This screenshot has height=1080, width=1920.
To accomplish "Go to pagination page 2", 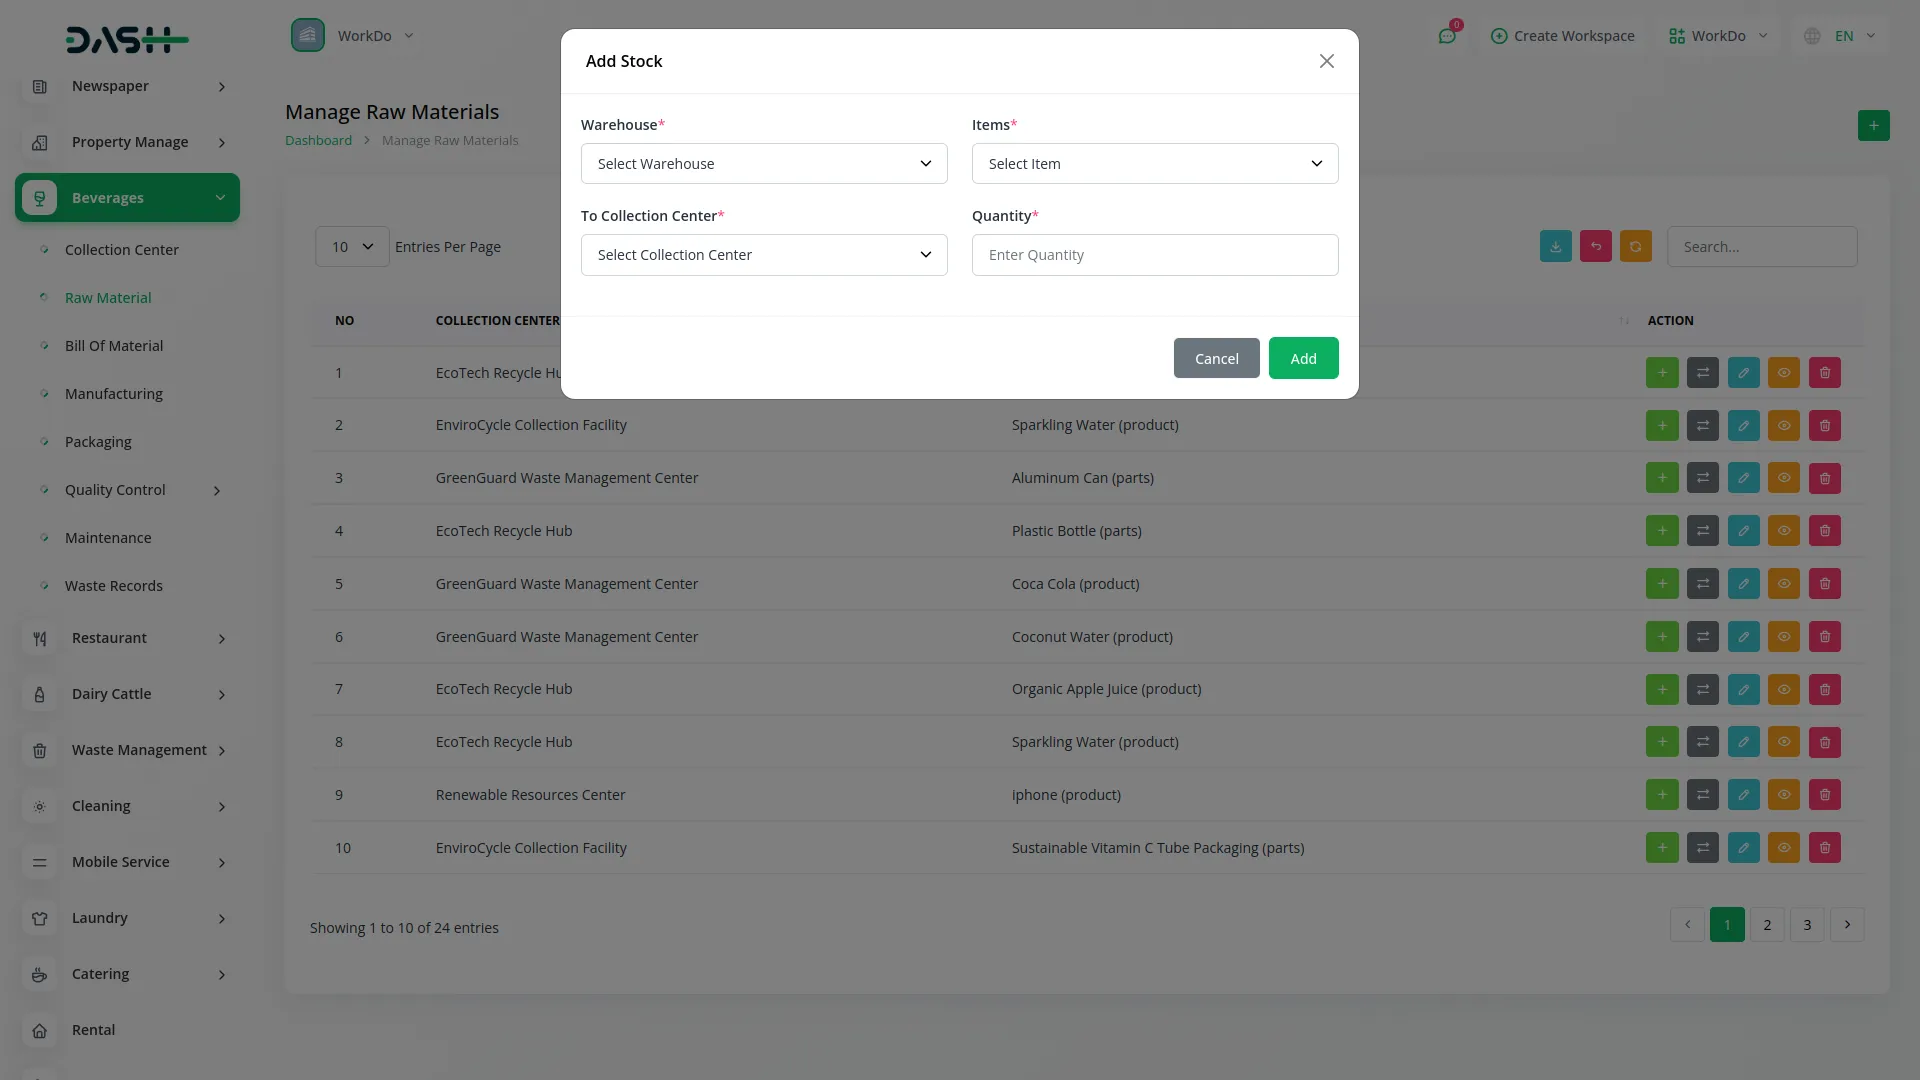I will 1767,925.
